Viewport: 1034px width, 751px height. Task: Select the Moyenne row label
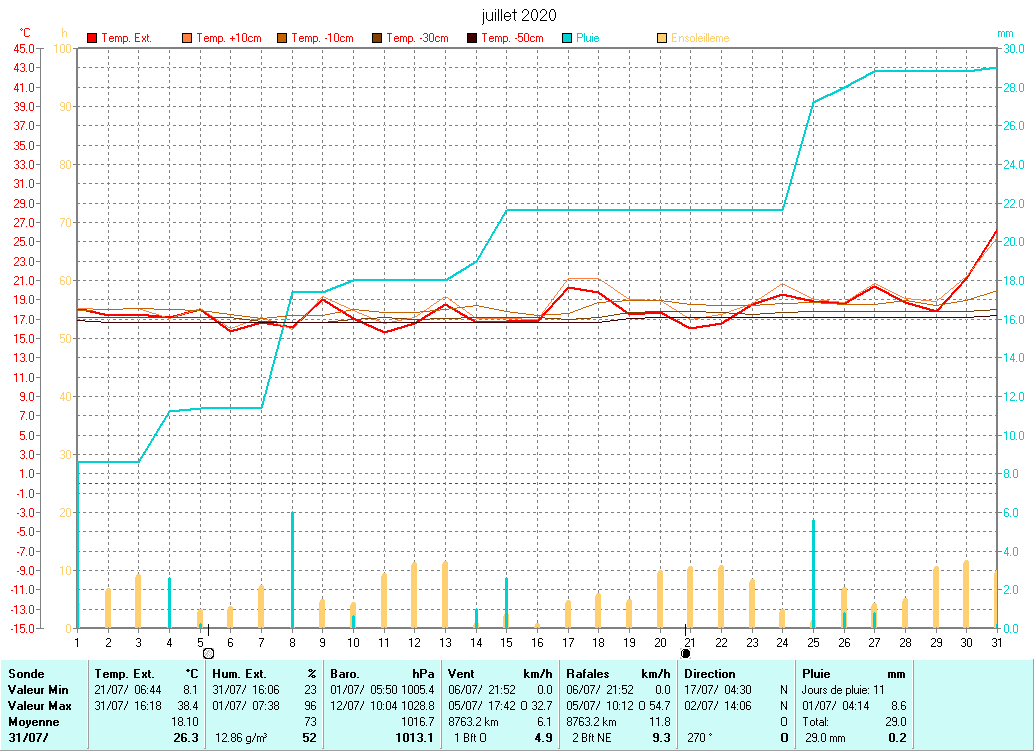[33, 722]
